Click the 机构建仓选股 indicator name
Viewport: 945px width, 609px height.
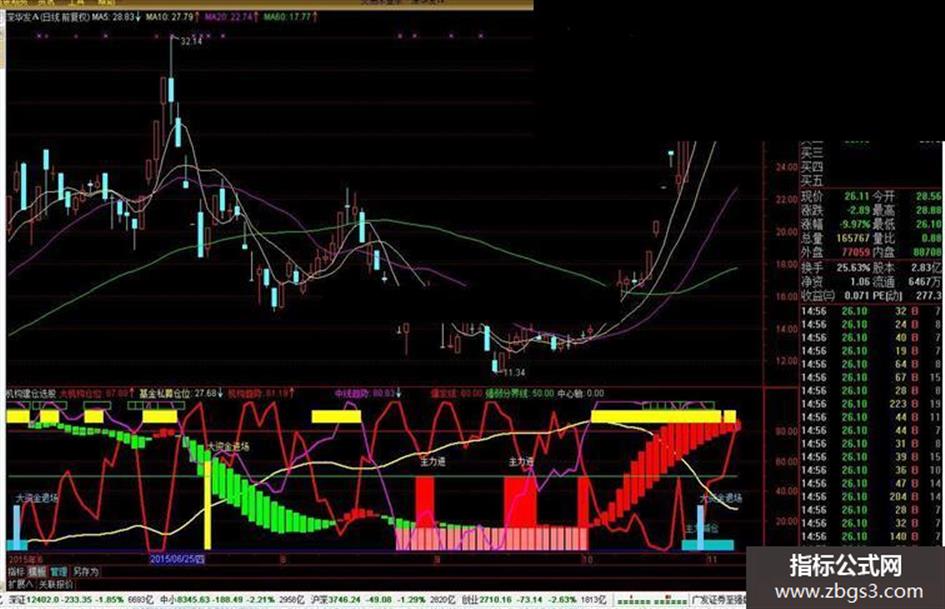(x=31, y=393)
